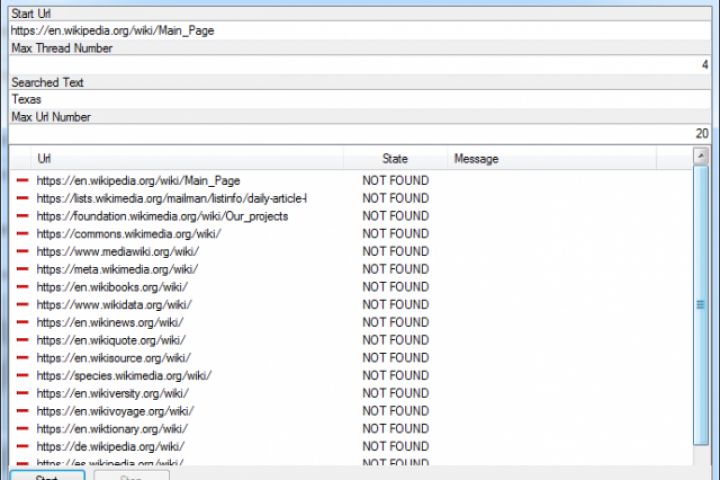
Task: Click red icon next to foundation.wikimedia.org row
Action: click(x=22, y=216)
